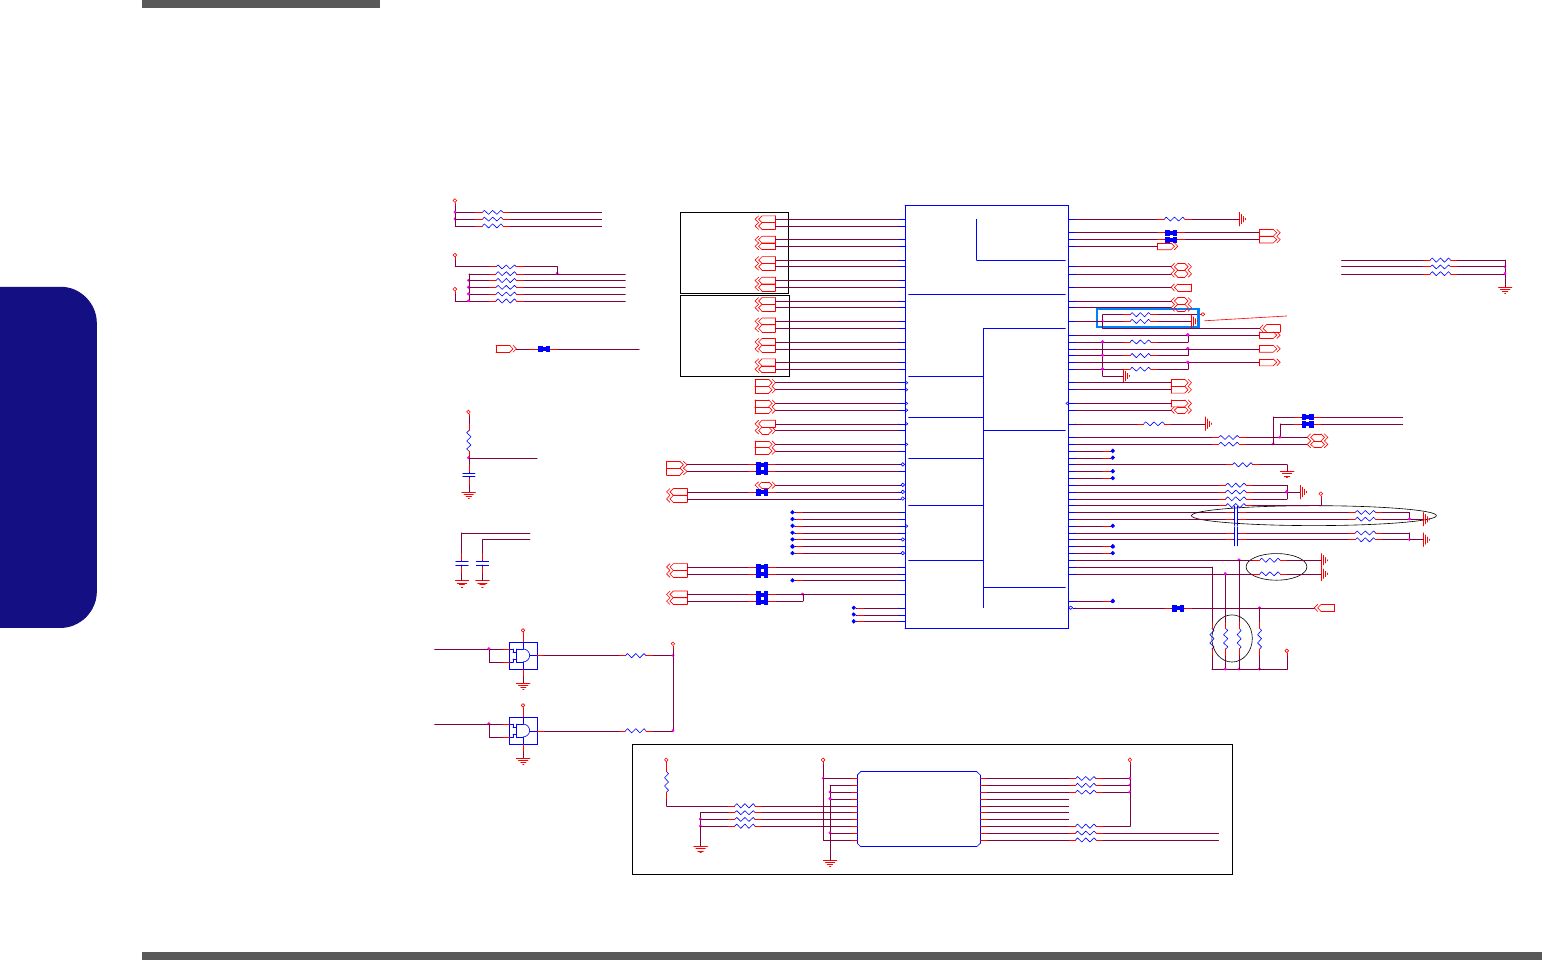Select the three-resistor group at the top left

pyautogui.click(x=493, y=219)
